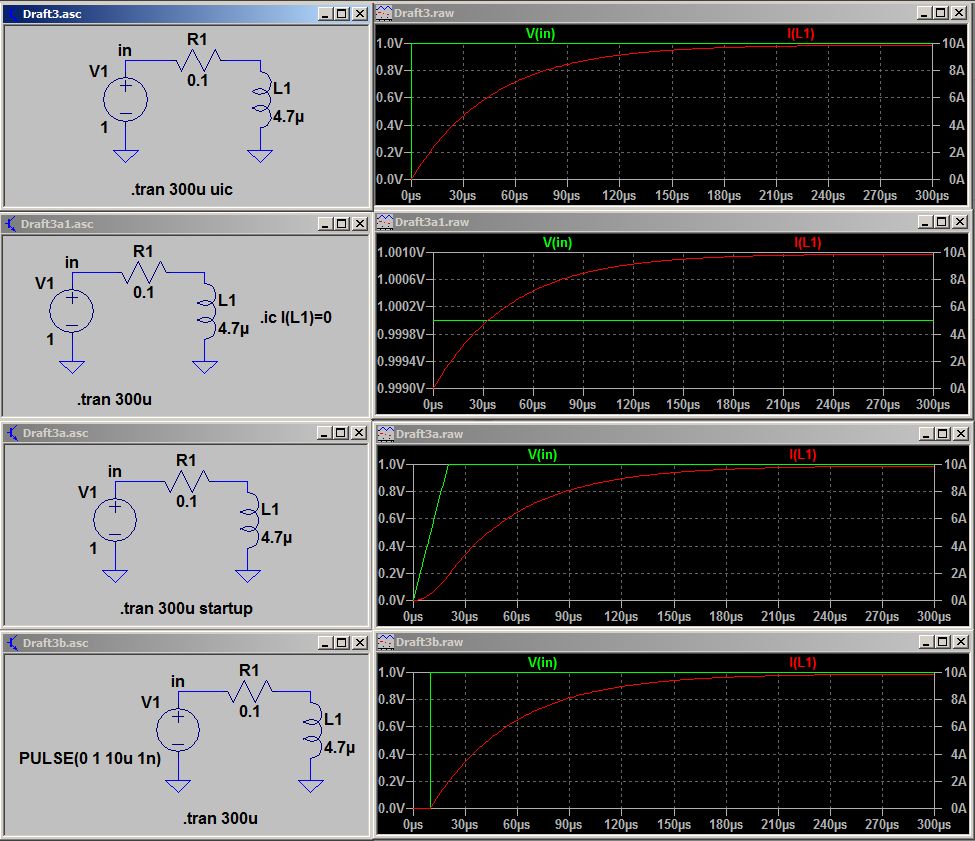This screenshot has height=841, width=975.
Task: Click the Draft3a1.raw waveform window icon
Action: coord(385,222)
